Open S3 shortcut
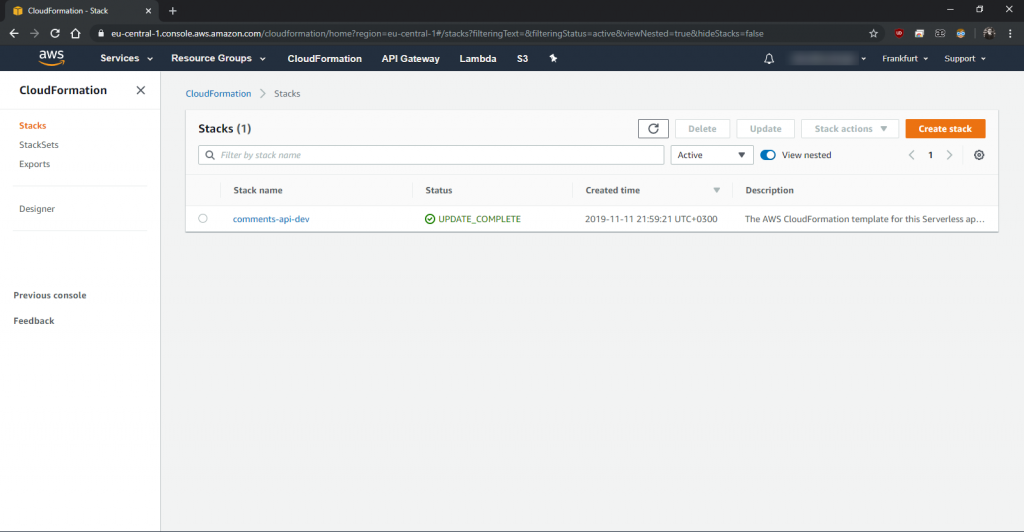Screen dimensions: 1024x532 522,59
